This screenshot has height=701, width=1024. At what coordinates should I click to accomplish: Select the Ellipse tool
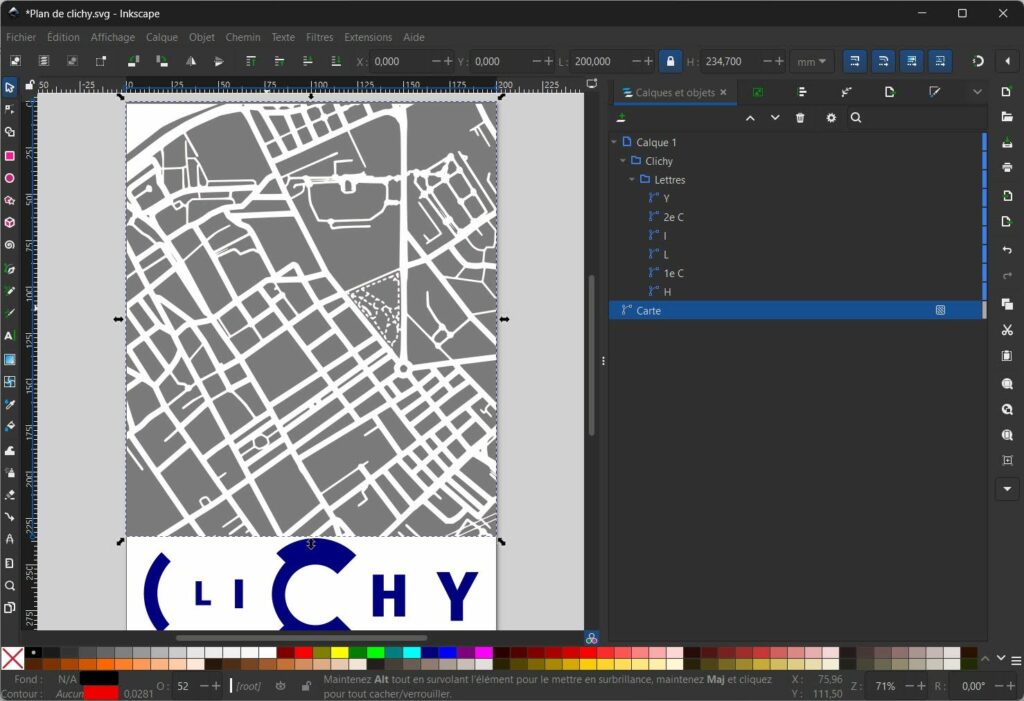tap(9, 178)
